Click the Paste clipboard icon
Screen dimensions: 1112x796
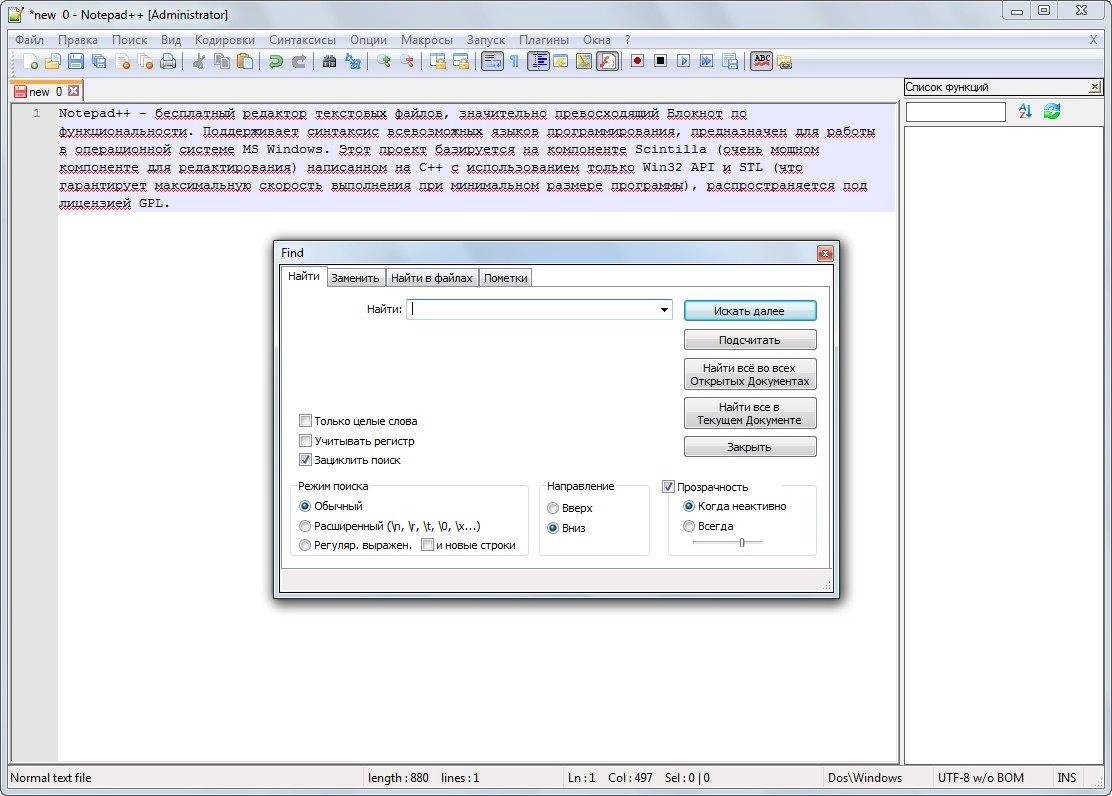point(245,62)
